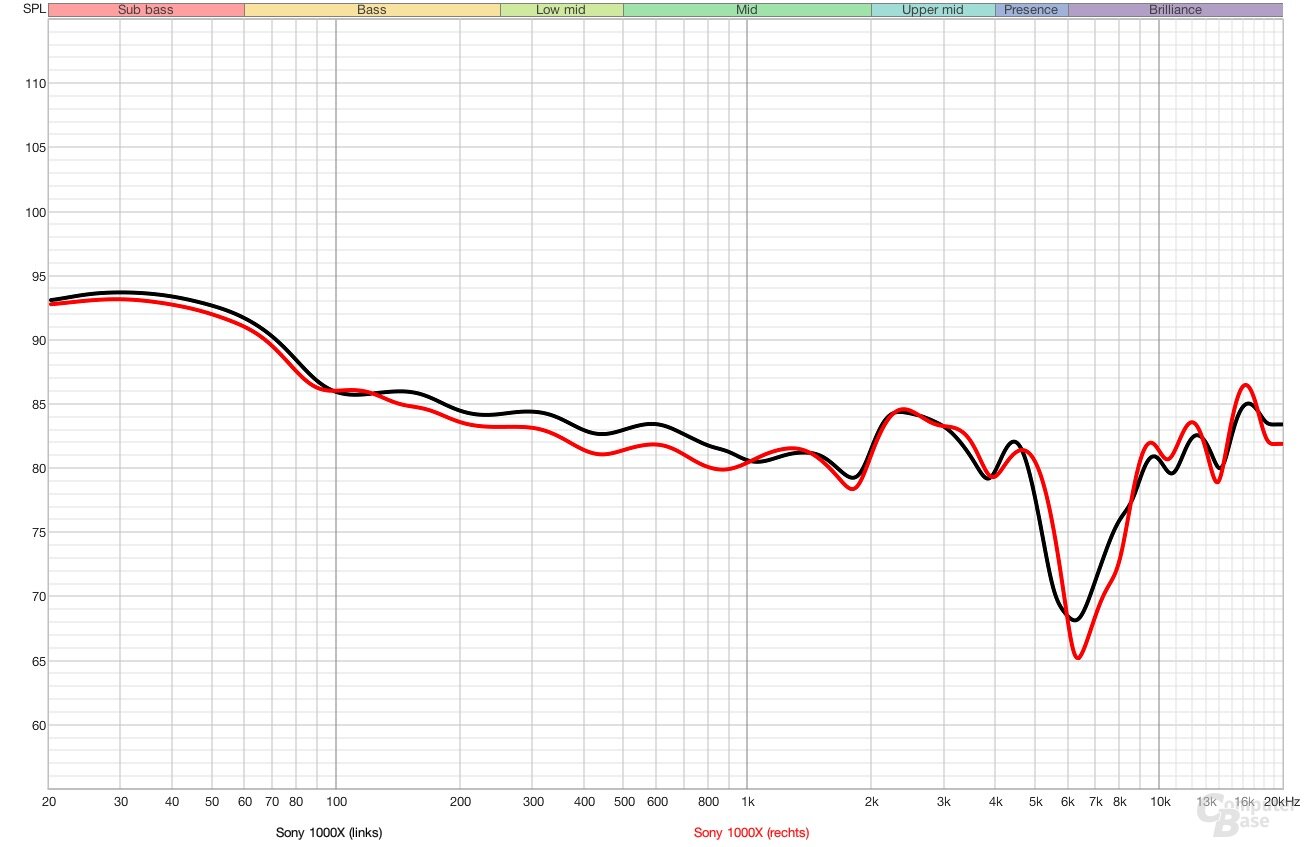The height and width of the screenshot is (847, 1307).
Task: Click the SPL axis title
Action: point(33,10)
